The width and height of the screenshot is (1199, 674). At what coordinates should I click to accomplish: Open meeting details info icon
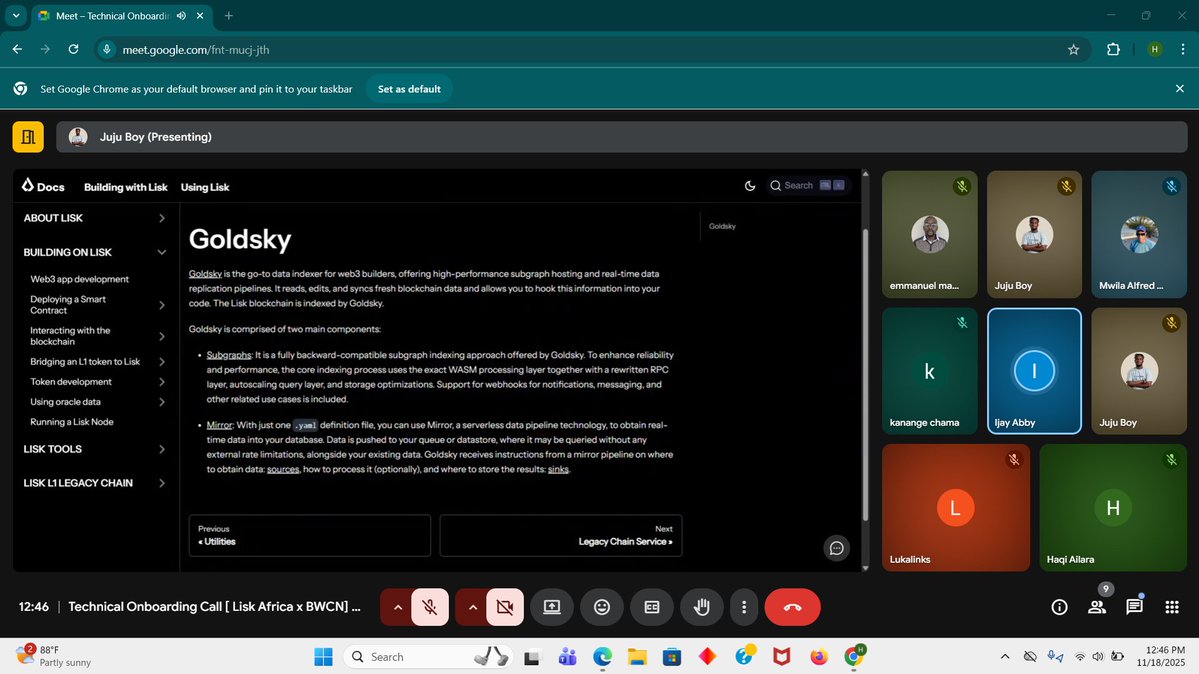coord(1059,607)
